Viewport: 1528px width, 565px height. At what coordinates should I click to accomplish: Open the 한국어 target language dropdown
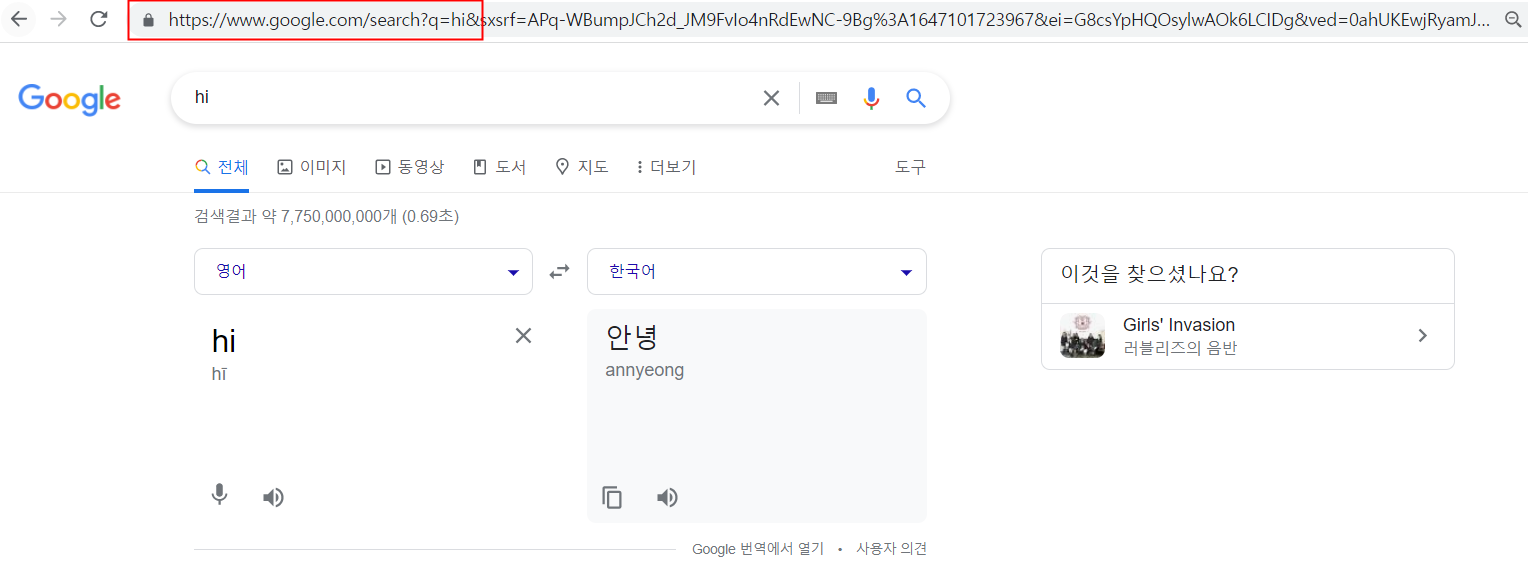point(756,272)
